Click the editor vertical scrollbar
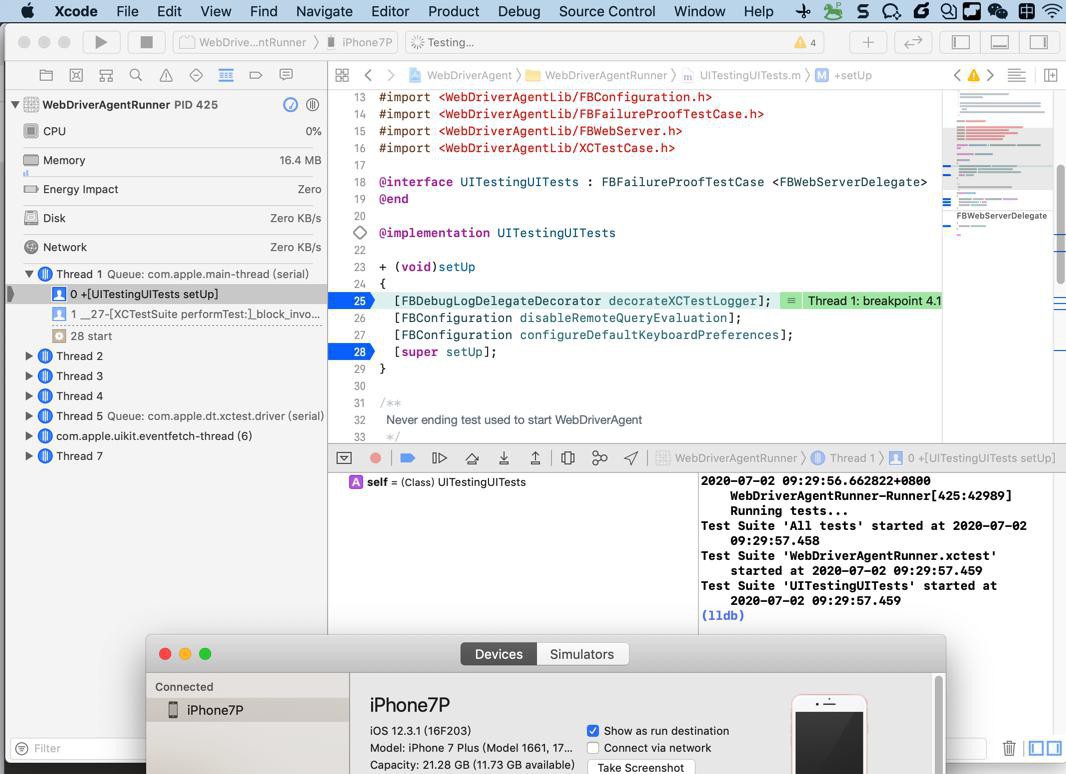The height and width of the screenshot is (774, 1066). tap(1060, 224)
